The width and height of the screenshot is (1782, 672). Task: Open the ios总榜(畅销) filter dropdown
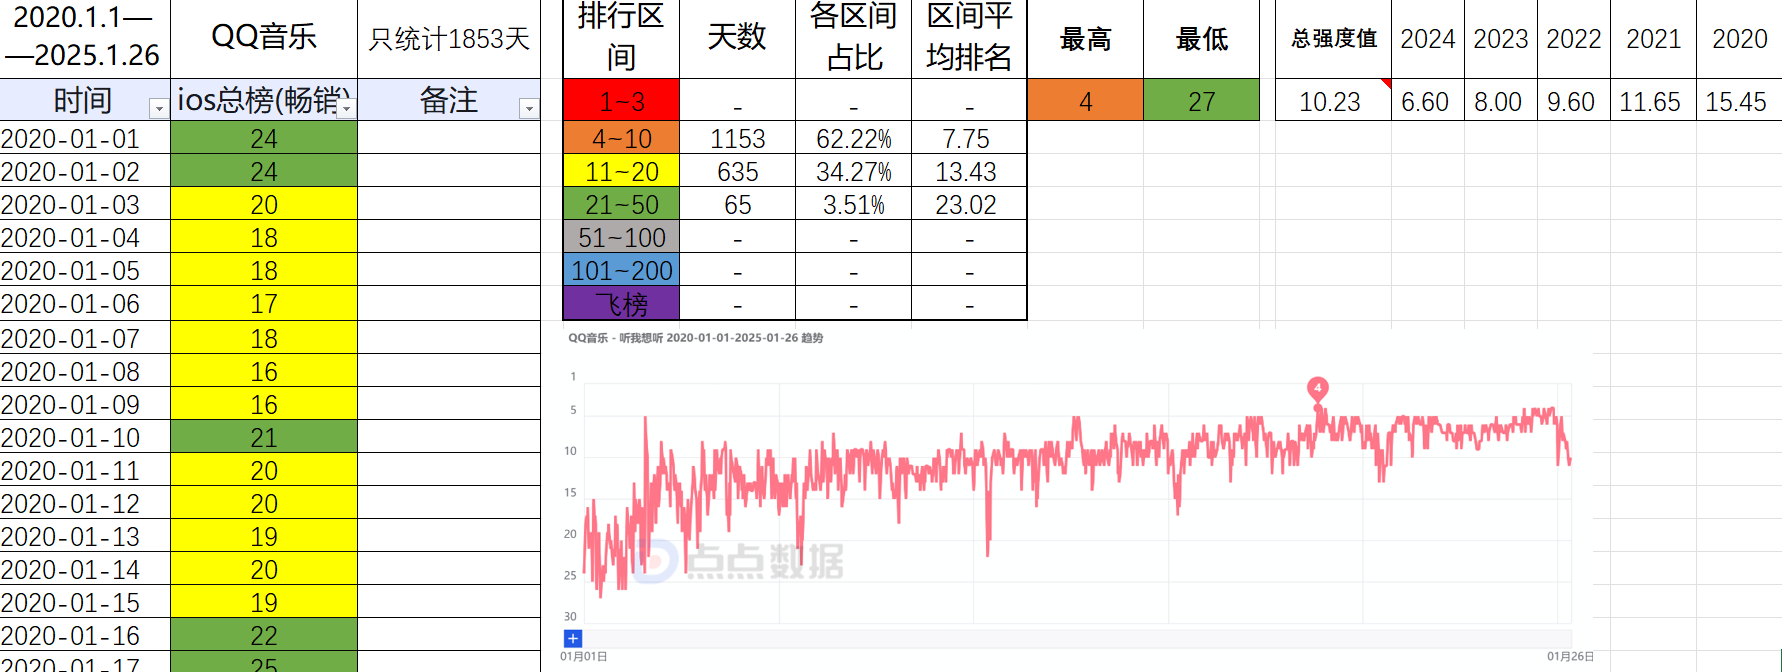346,108
